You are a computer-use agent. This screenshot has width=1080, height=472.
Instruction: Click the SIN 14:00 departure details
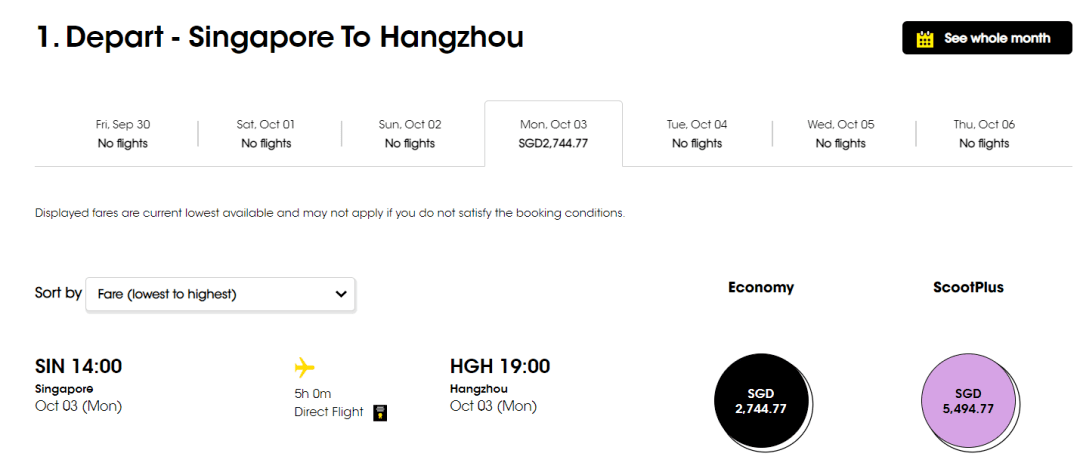(79, 367)
